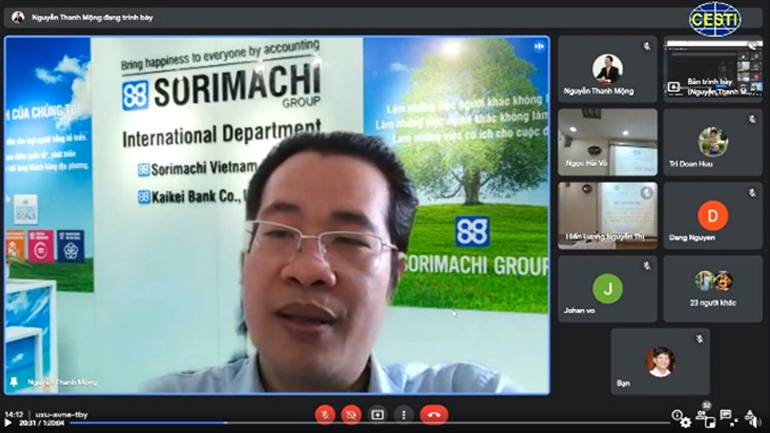Open the activities shapes icon

(750, 415)
